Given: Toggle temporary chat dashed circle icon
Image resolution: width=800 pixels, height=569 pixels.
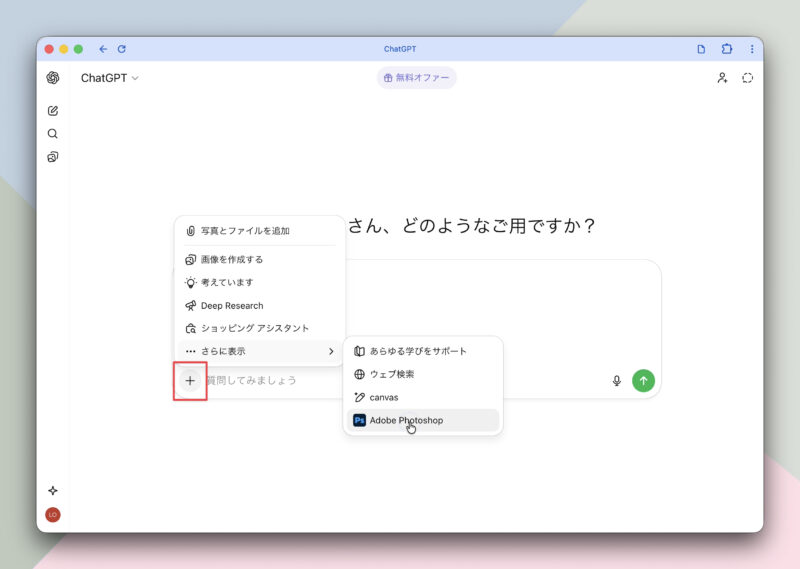Looking at the screenshot, I should click(747, 78).
